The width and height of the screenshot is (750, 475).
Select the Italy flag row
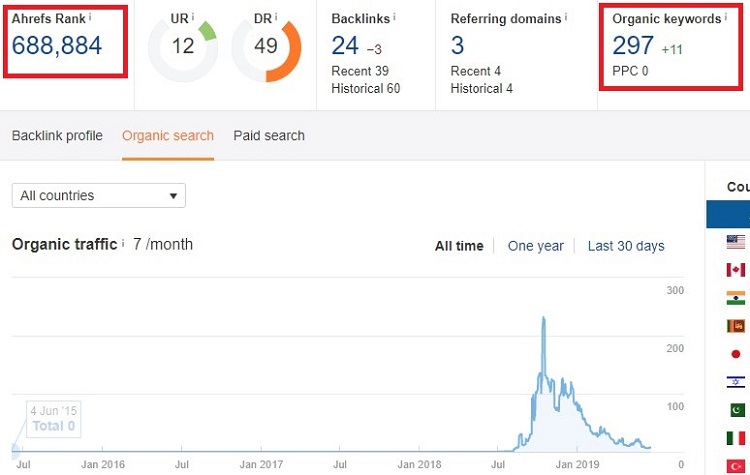click(x=736, y=438)
